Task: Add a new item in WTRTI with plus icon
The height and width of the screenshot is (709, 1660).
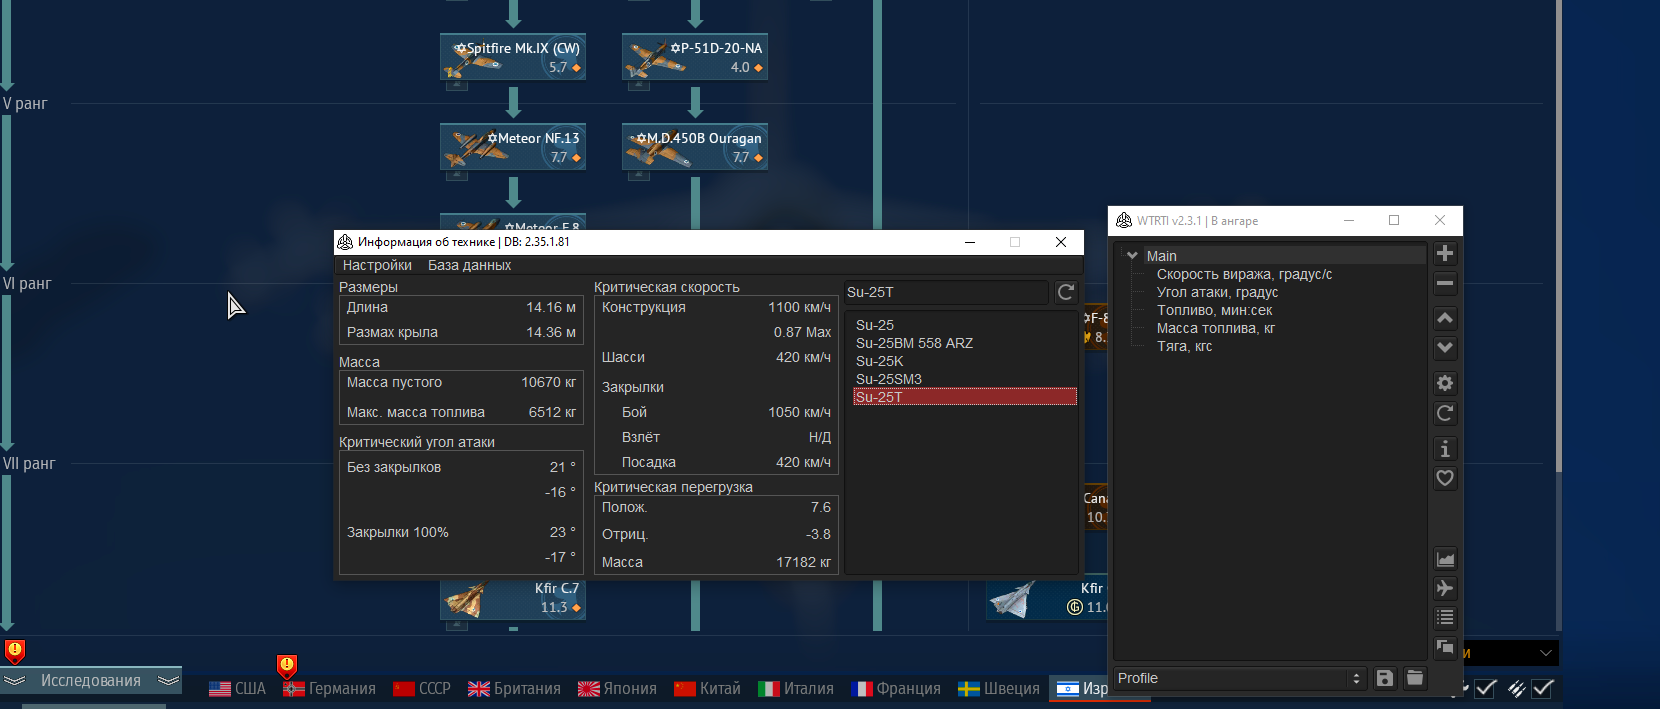Action: coord(1445,254)
